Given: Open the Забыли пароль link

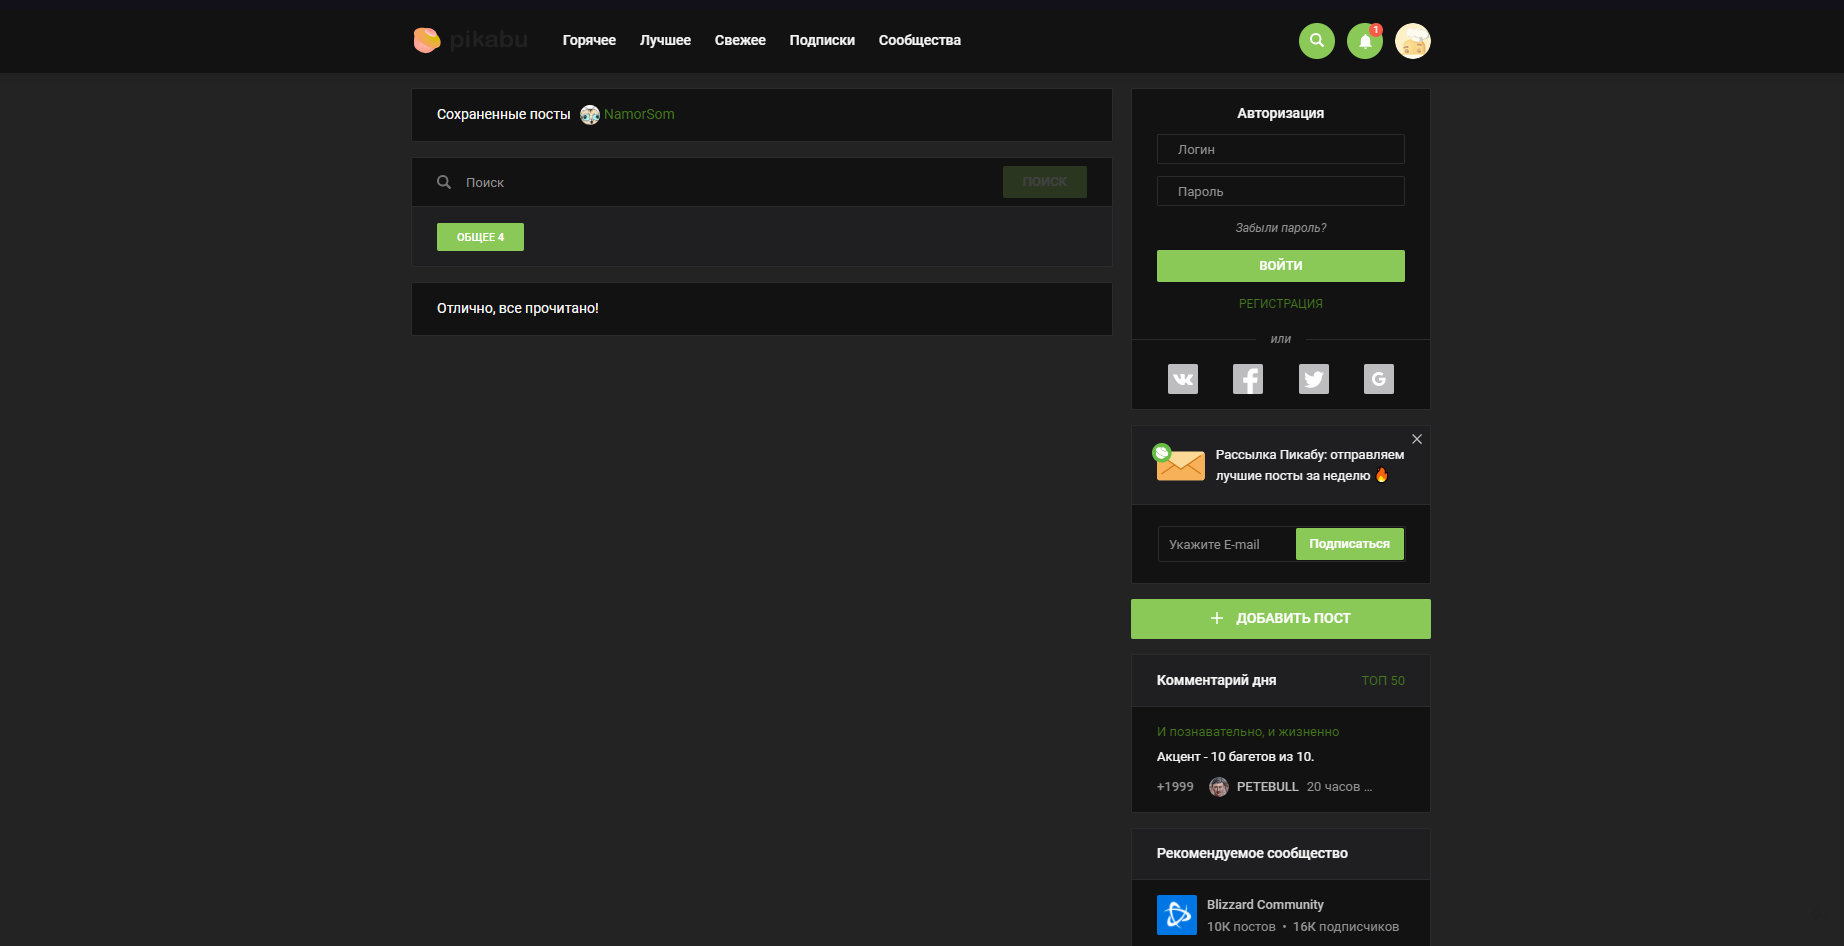Looking at the screenshot, I should [x=1280, y=228].
